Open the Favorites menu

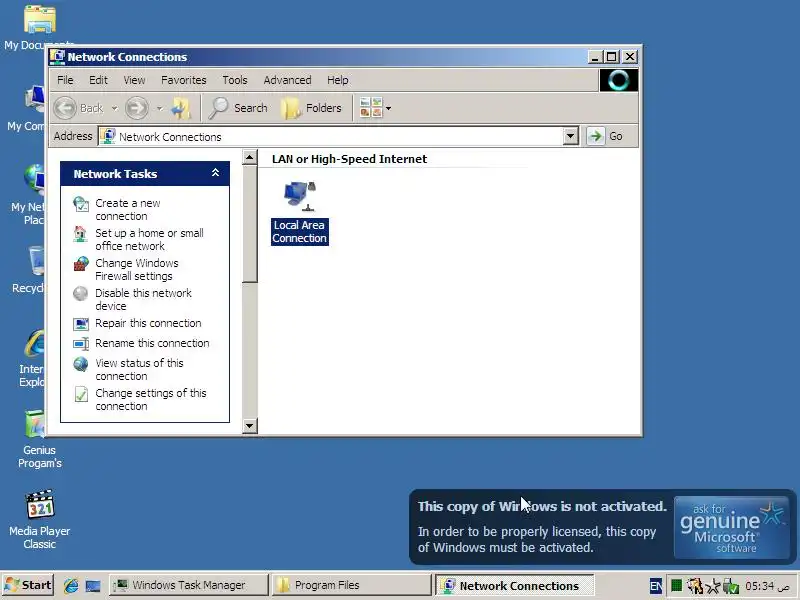pyautogui.click(x=184, y=80)
